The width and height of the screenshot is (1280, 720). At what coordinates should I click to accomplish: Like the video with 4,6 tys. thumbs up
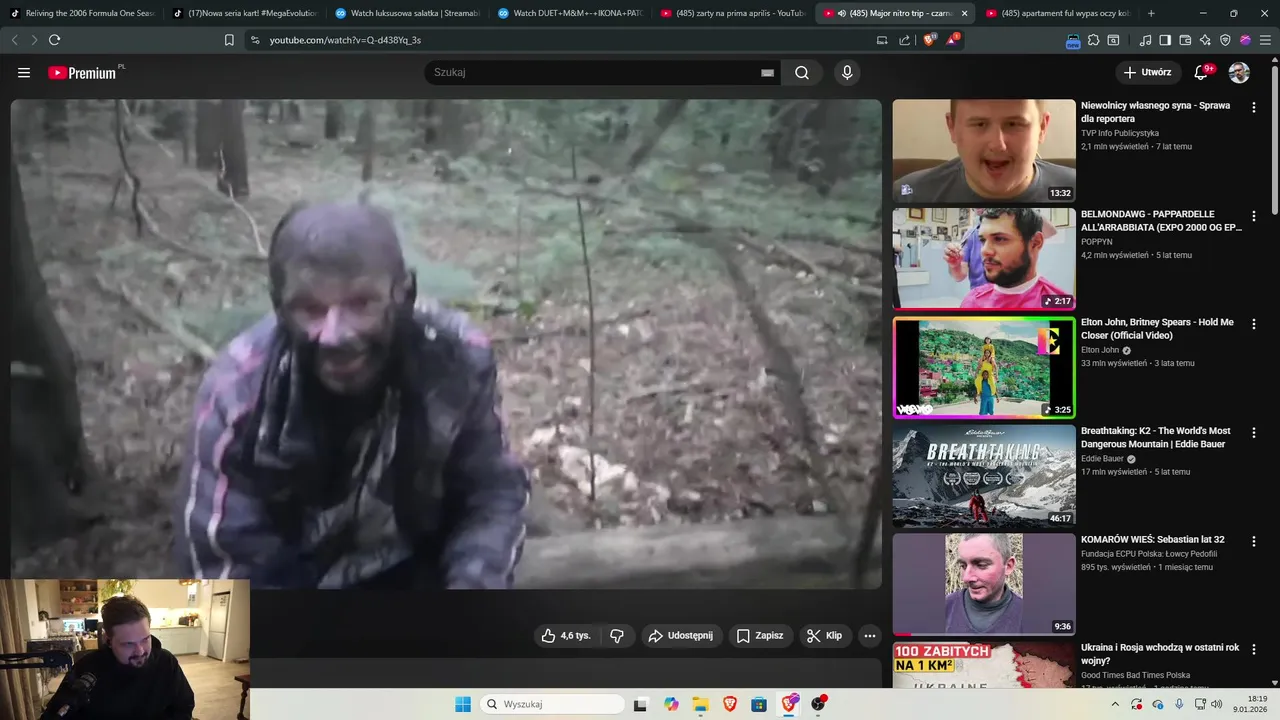567,636
